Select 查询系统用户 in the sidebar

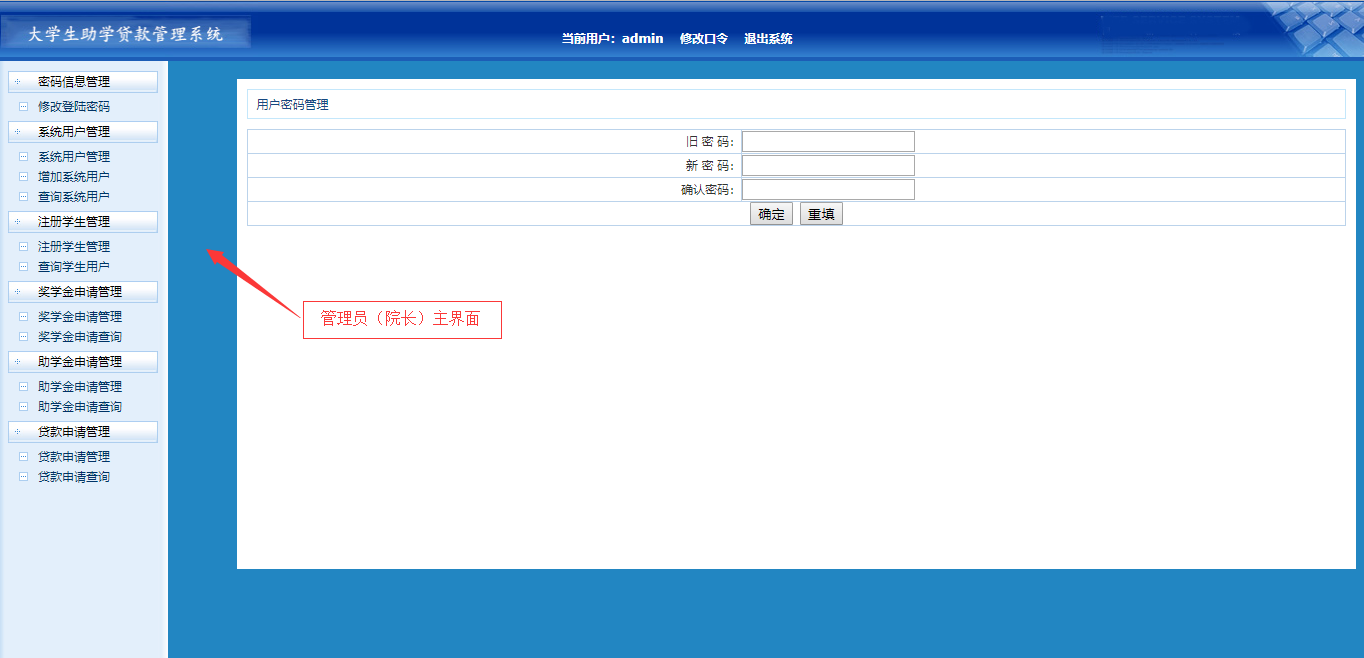tap(74, 197)
